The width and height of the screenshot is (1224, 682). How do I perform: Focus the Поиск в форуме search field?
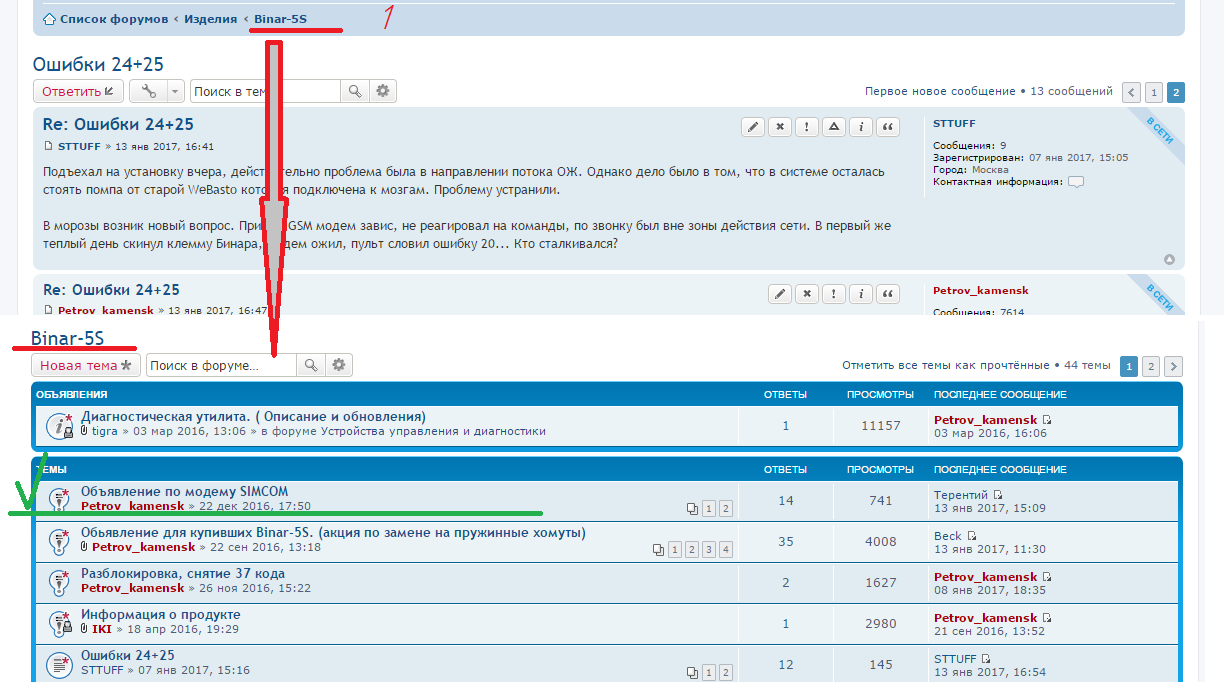tap(222, 365)
